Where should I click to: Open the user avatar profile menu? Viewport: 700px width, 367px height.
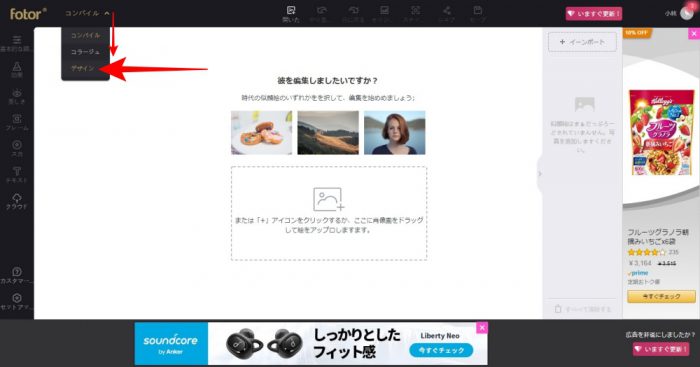coord(686,13)
